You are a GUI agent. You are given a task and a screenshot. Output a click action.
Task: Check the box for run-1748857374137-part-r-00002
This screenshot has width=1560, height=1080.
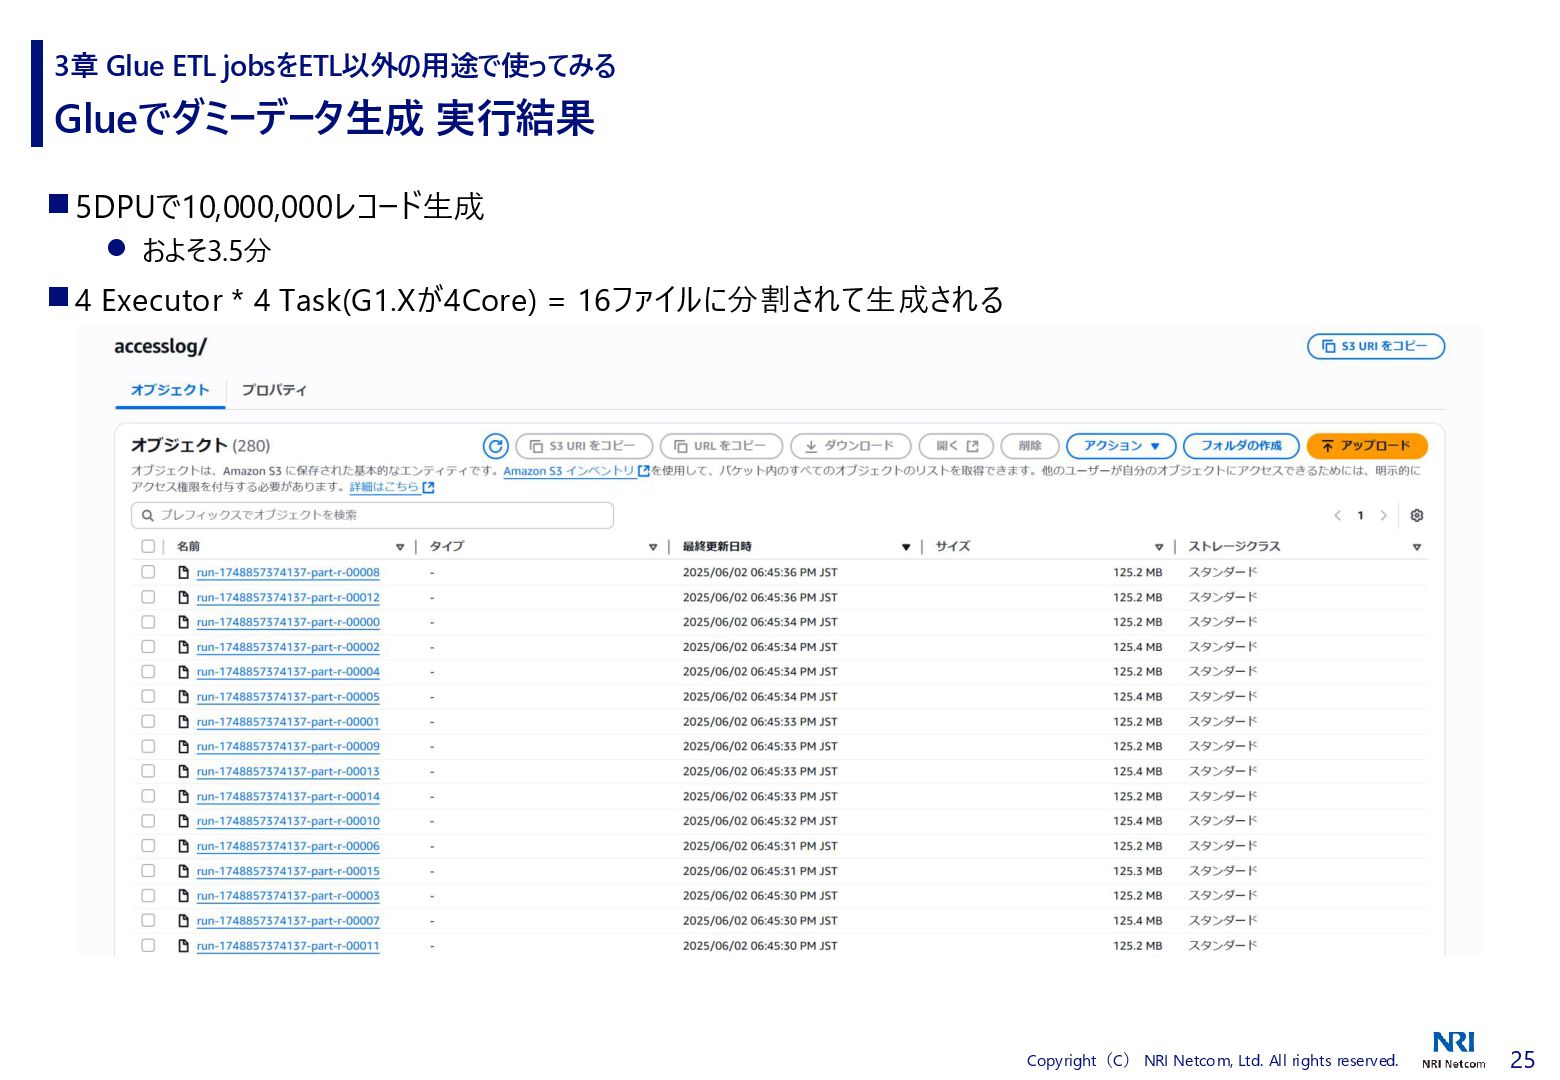(148, 647)
